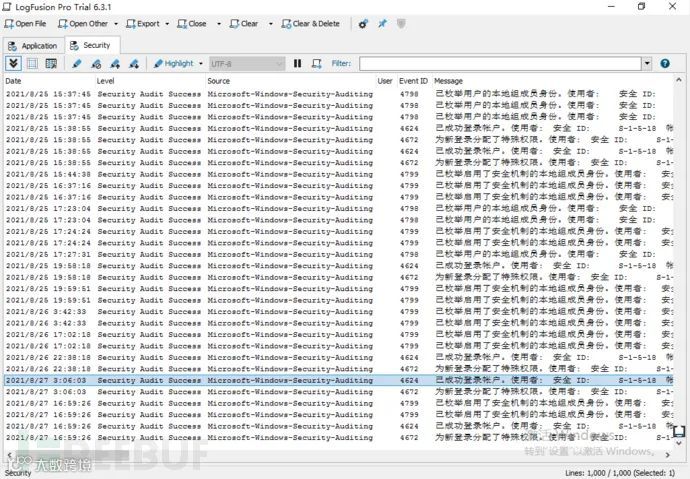Viewport: 690px width, 479px height.
Task: Click the LogFusion app icon in title bar
Action: (x=7, y=7)
